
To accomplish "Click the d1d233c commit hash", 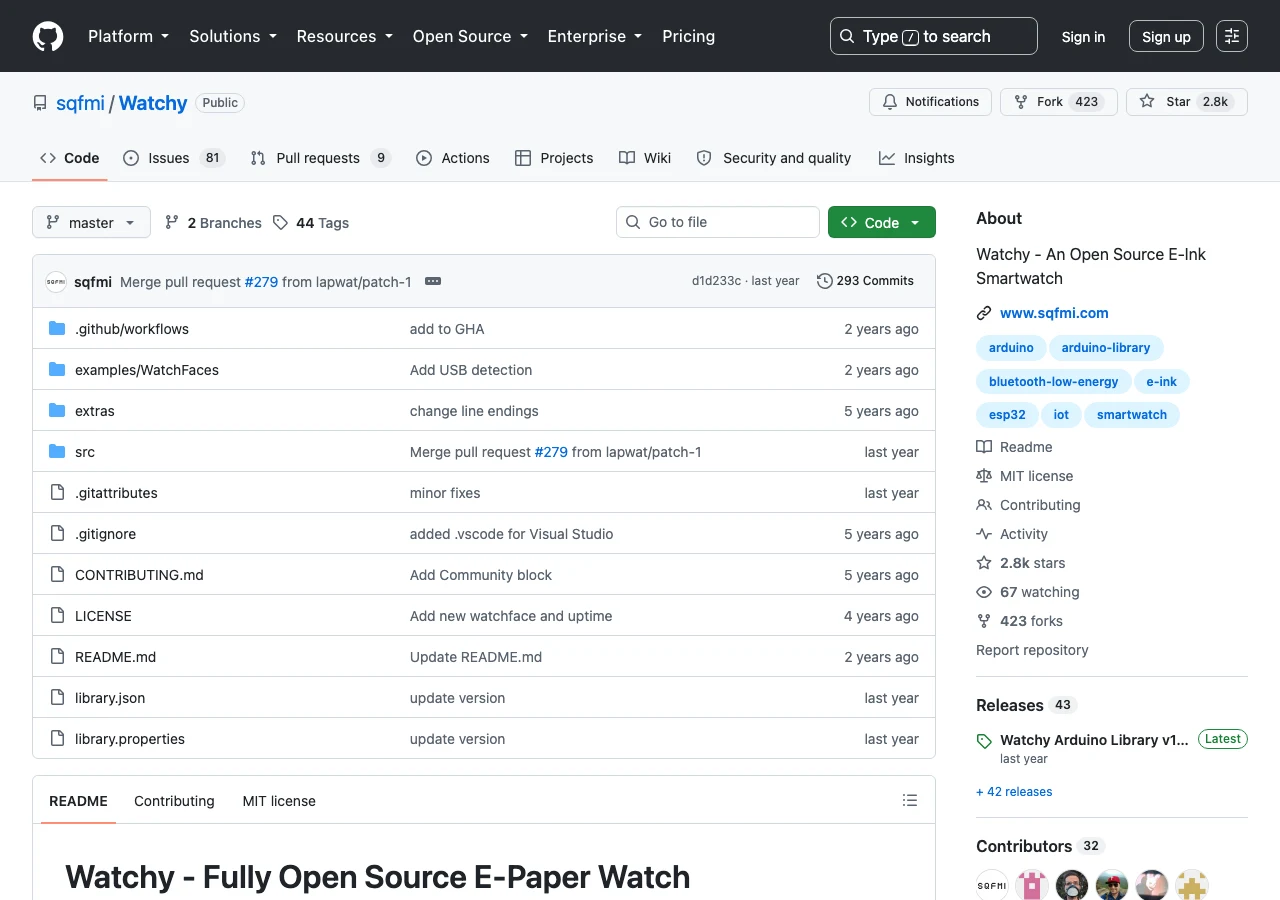I will click(716, 281).
